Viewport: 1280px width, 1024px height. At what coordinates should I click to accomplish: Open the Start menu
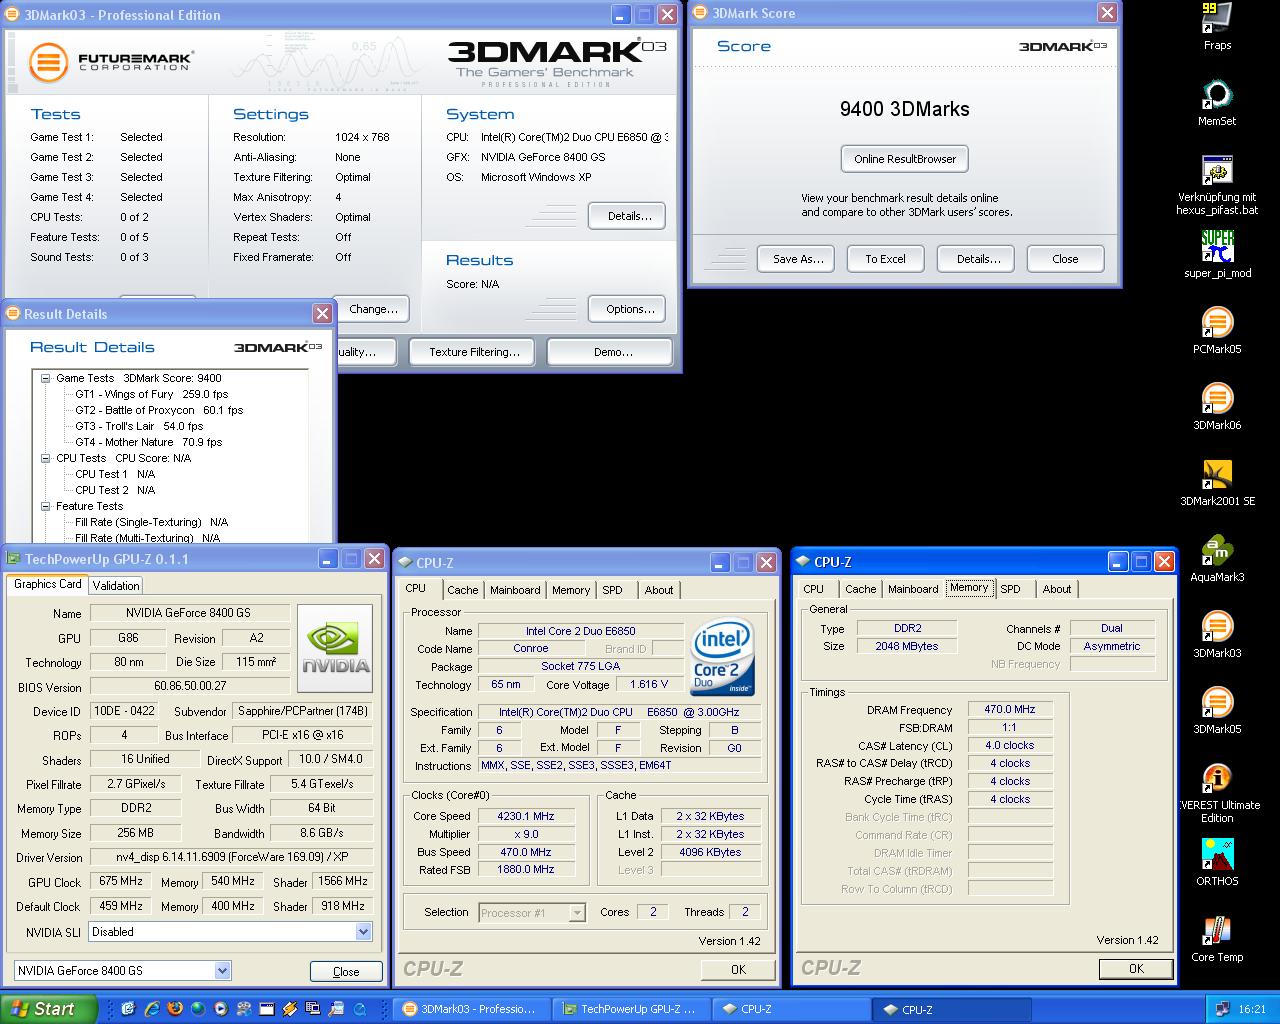pyautogui.click(x=49, y=1009)
